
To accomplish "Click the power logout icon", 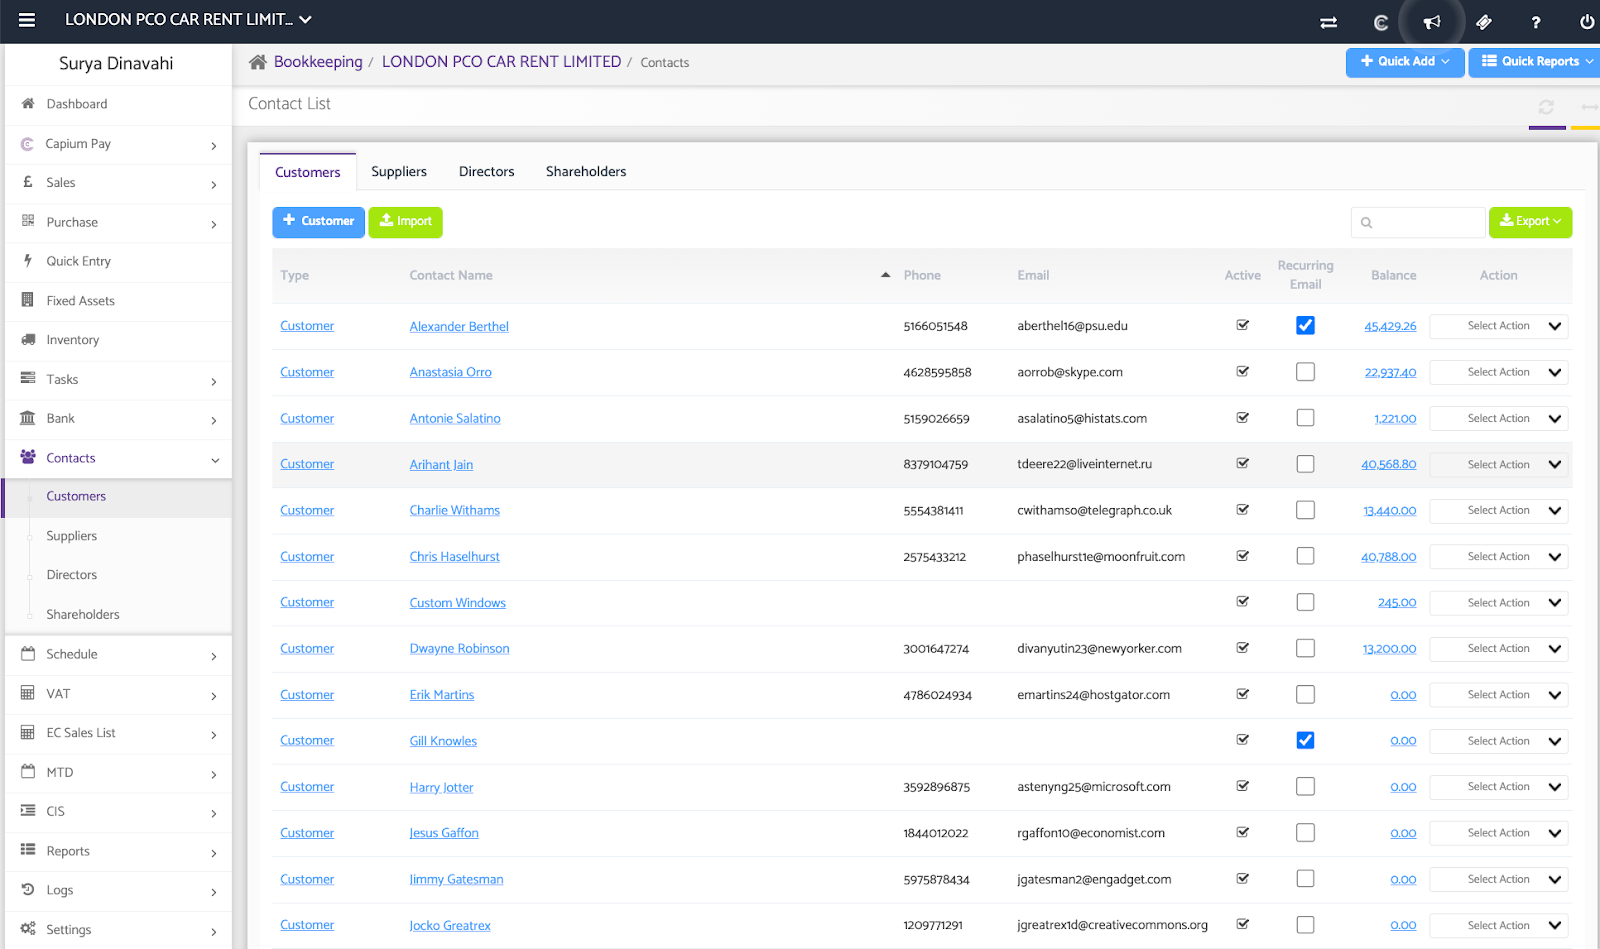I will click(1587, 22).
